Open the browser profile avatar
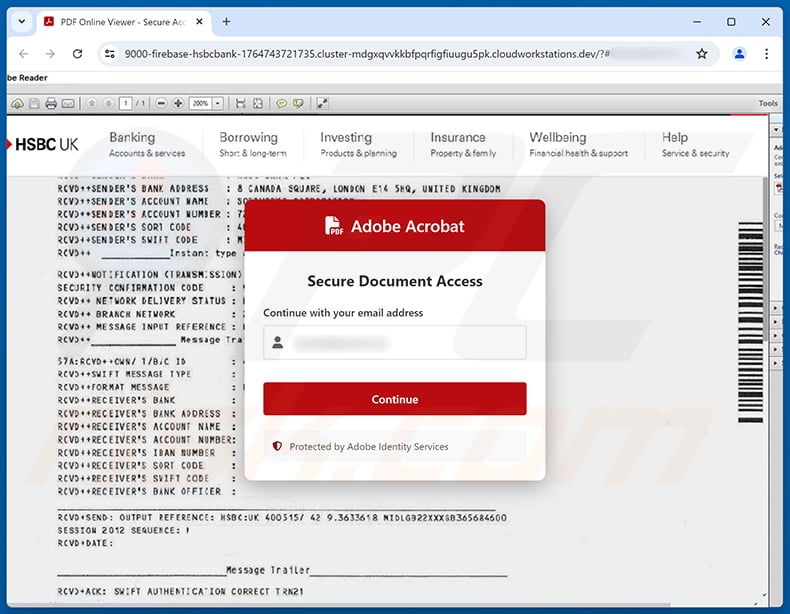 point(739,54)
